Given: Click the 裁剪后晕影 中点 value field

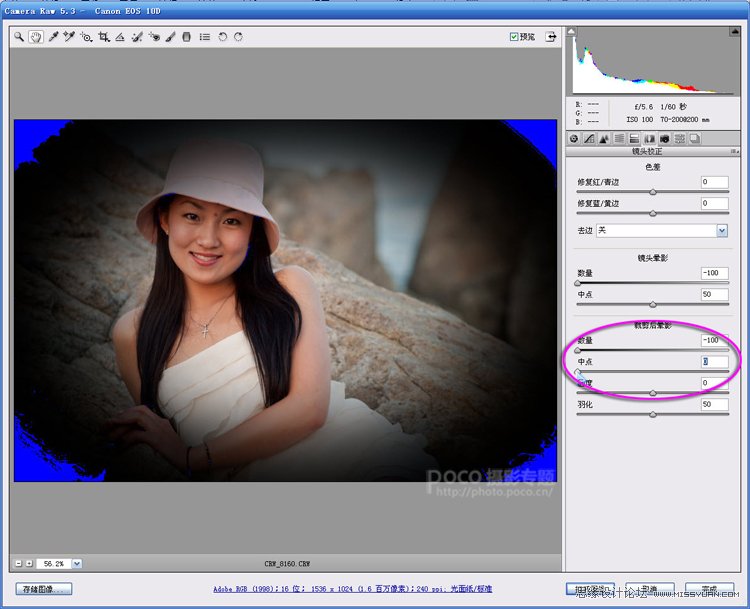Looking at the screenshot, I should tap(715, 362).
